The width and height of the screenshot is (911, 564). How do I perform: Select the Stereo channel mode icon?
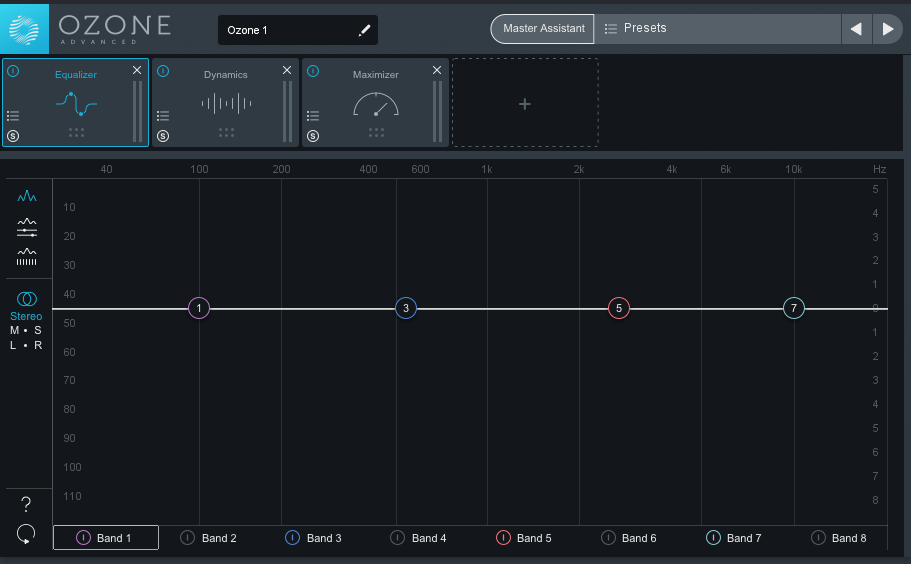pos(26,299)
